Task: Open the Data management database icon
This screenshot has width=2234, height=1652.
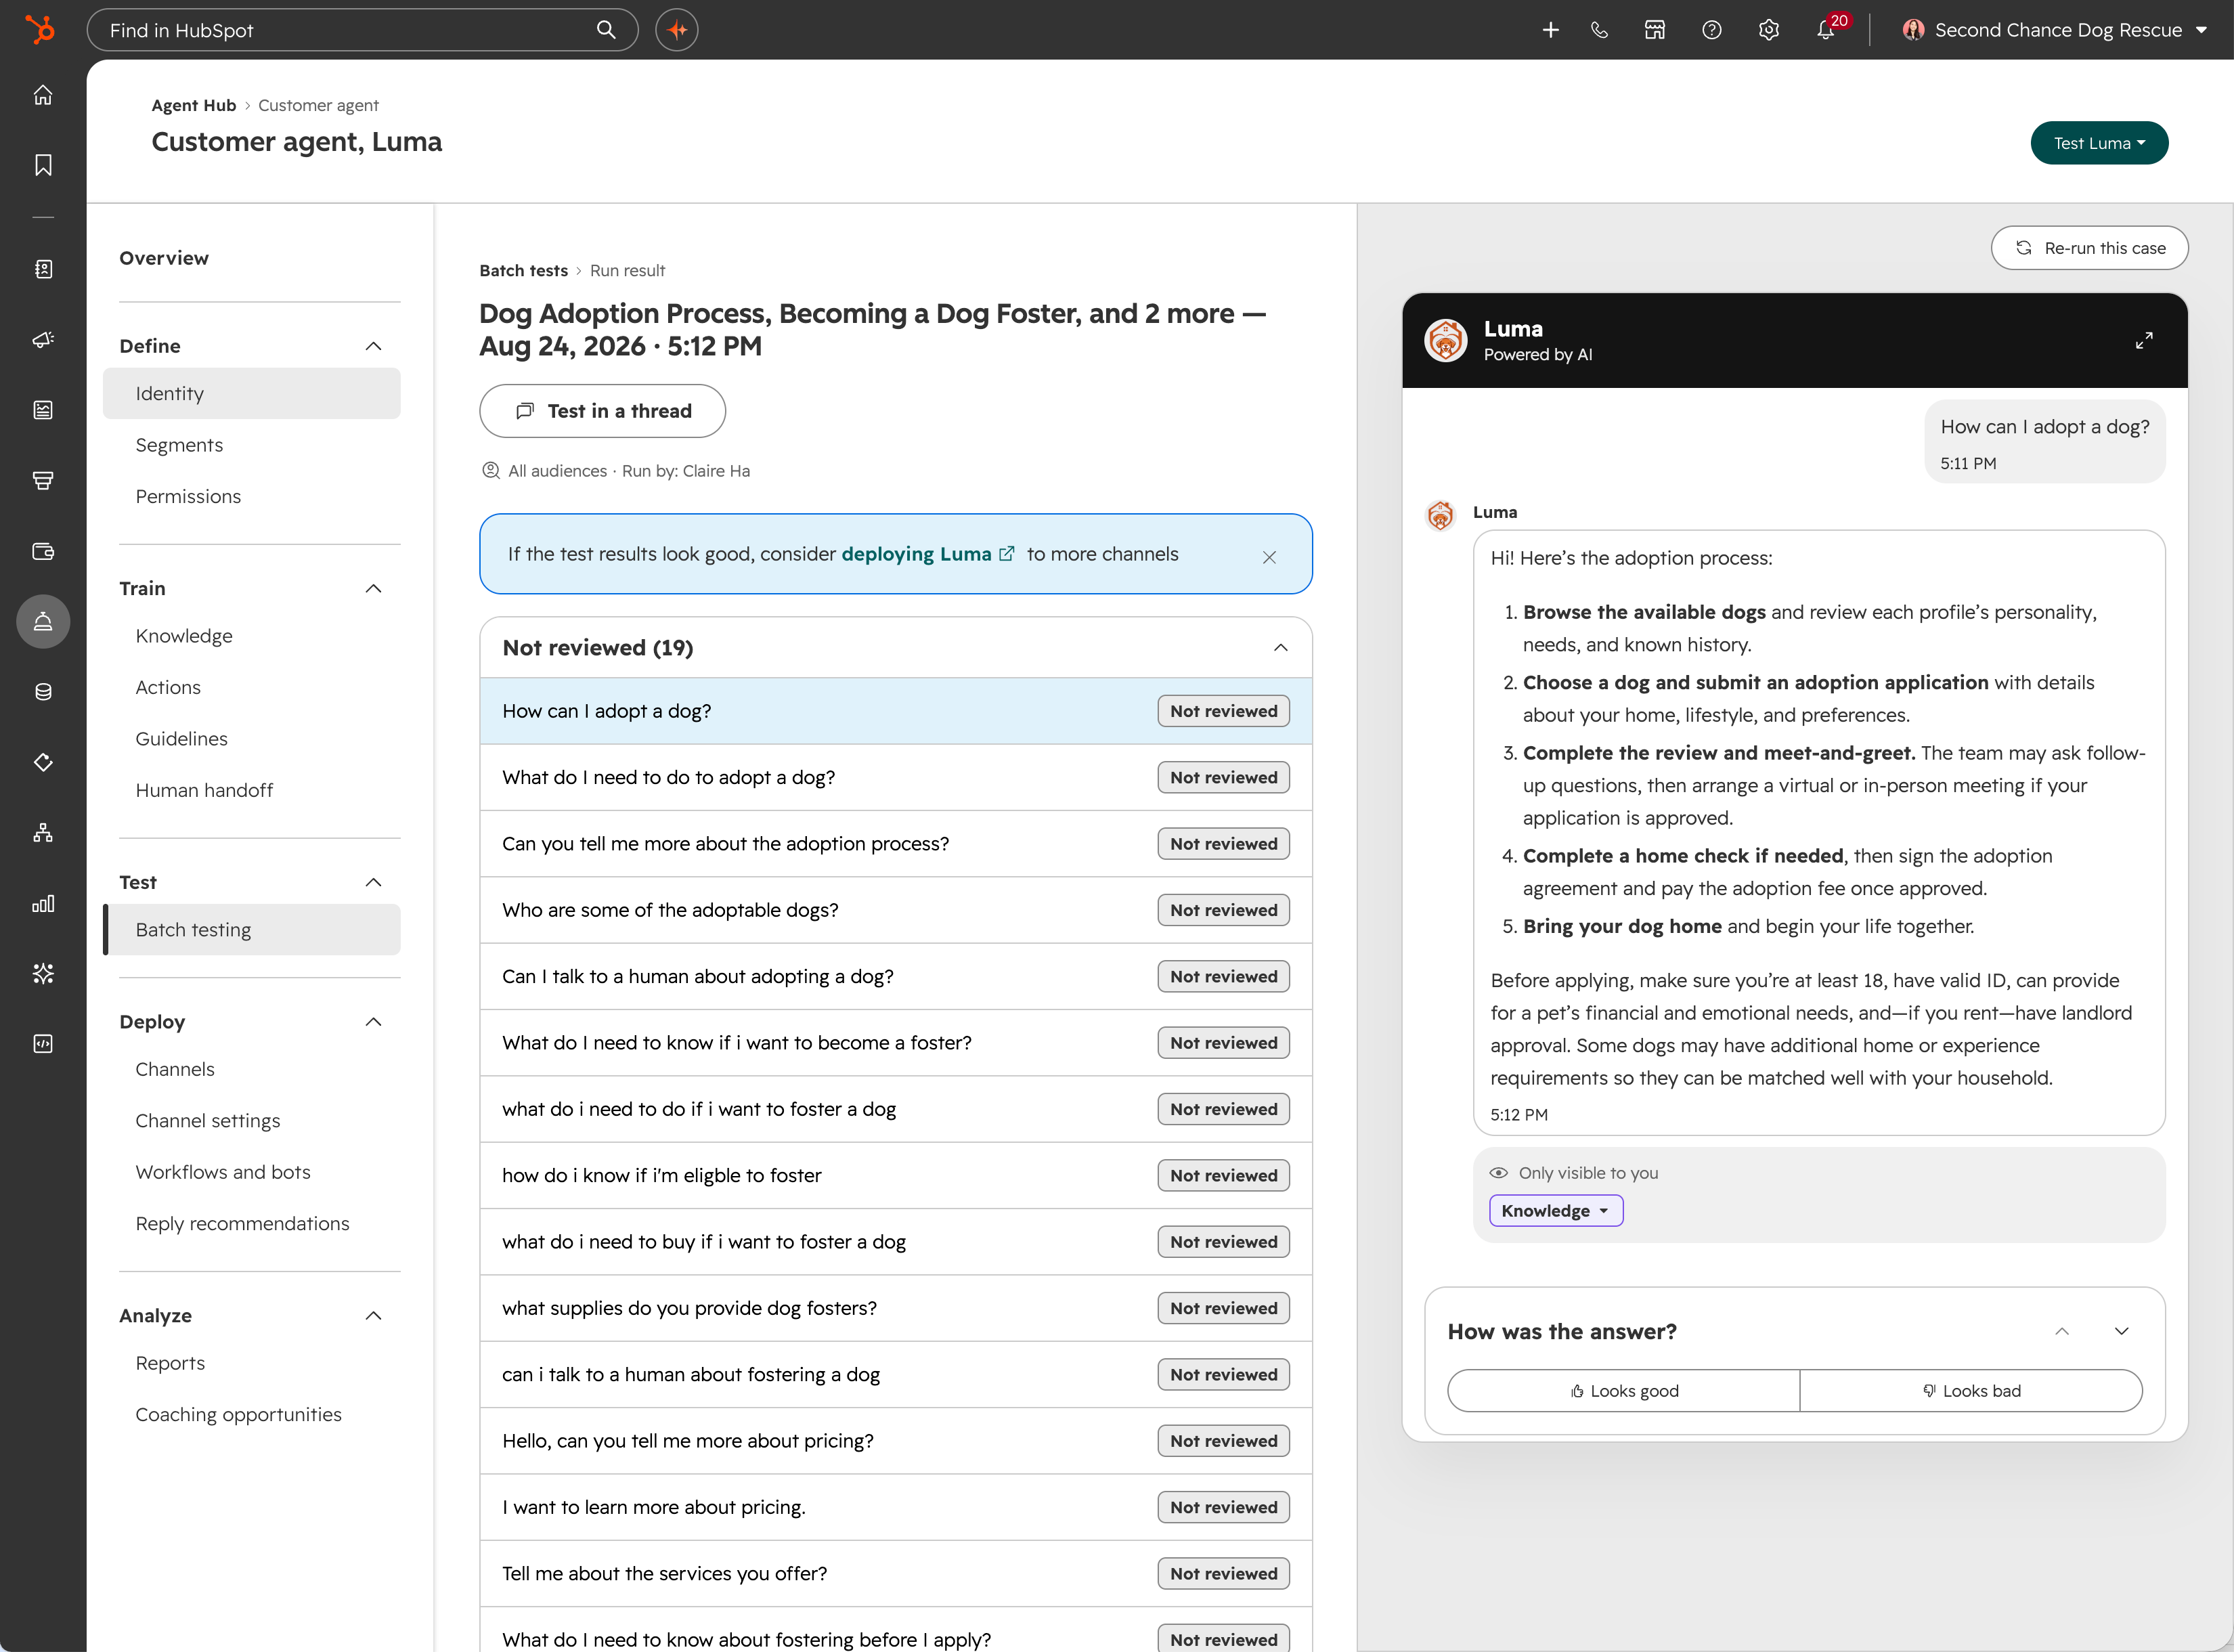Action: [x=43, y=692]
